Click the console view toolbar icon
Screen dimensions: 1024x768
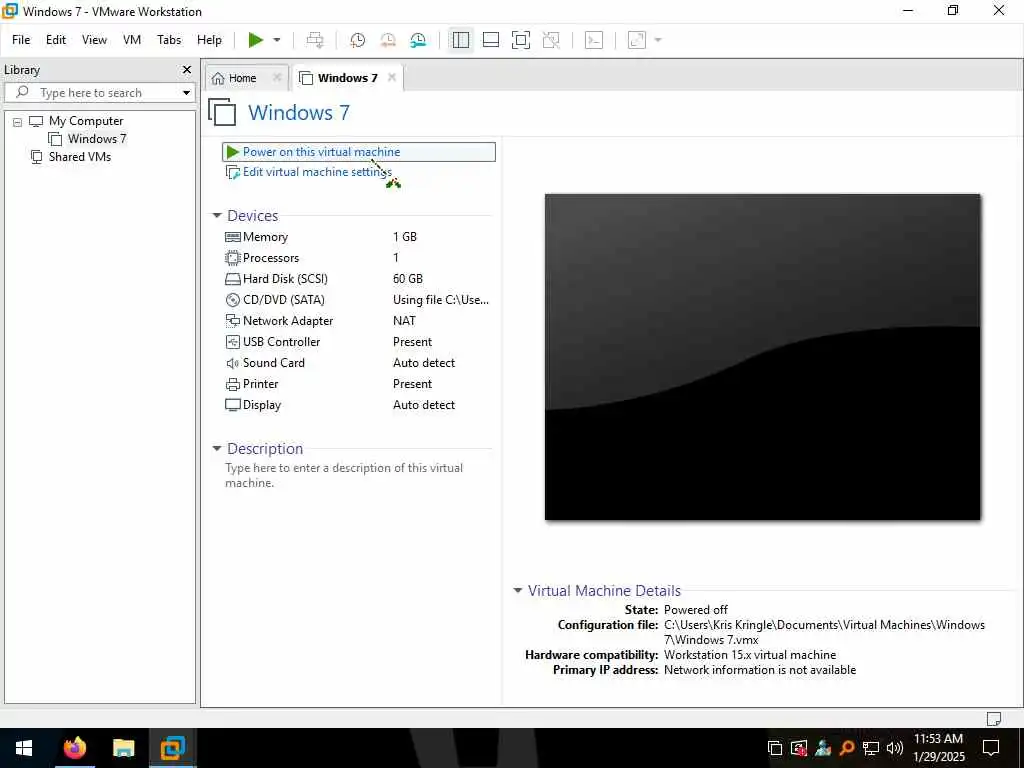pos(594,40)
